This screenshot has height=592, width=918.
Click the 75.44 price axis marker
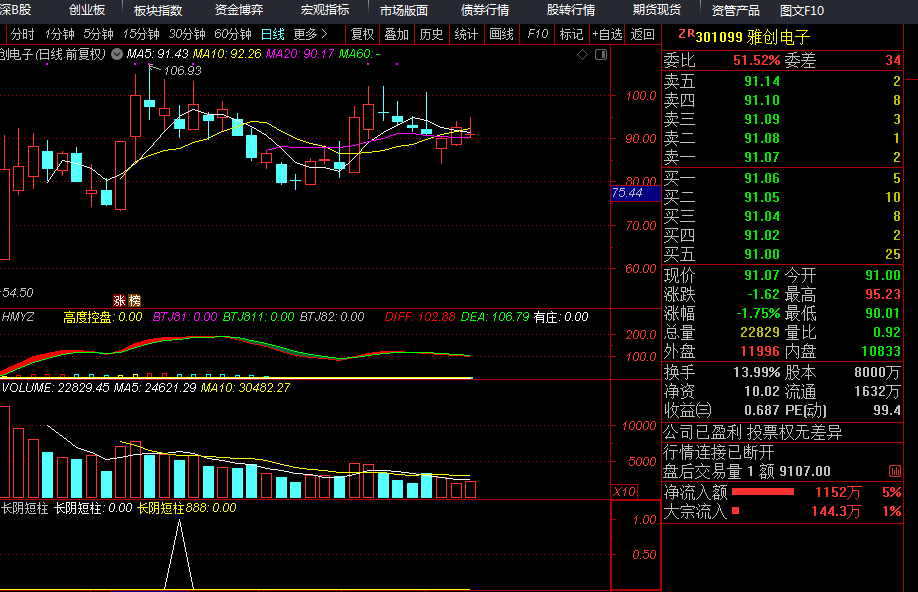[635, 193]
